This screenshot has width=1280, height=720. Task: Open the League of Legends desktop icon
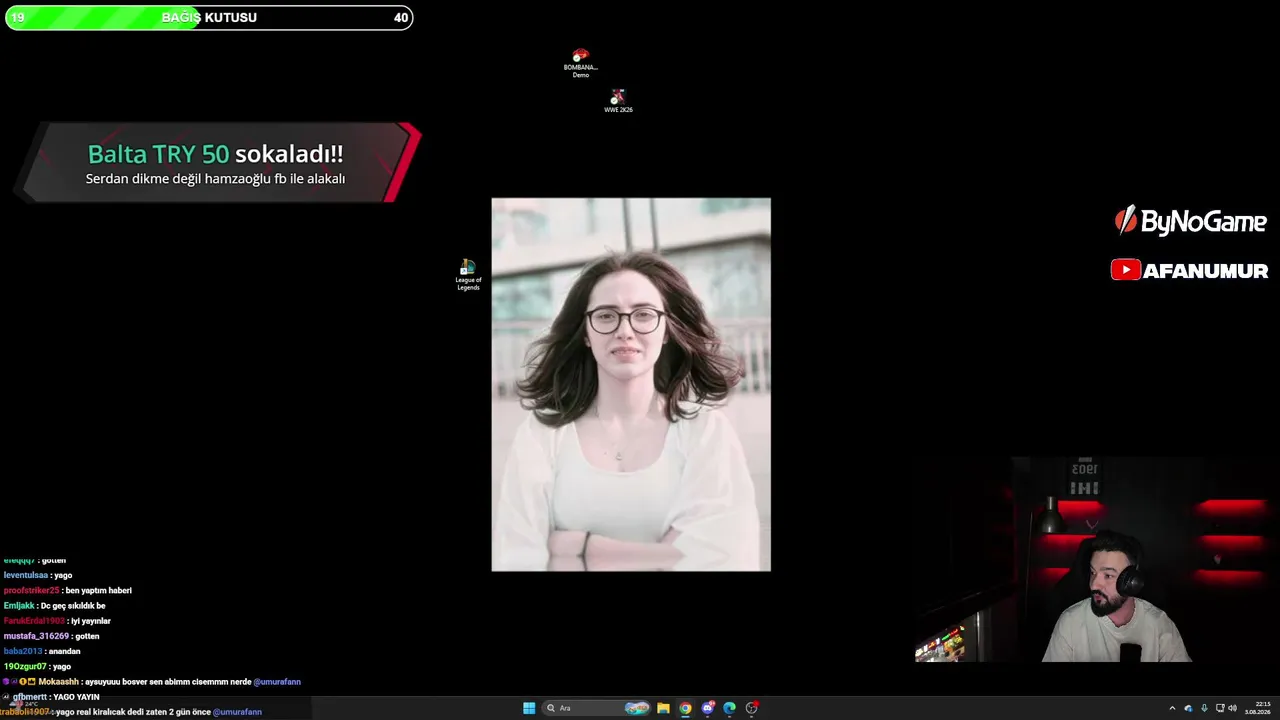pyautogui.click(x=468, y=275)
